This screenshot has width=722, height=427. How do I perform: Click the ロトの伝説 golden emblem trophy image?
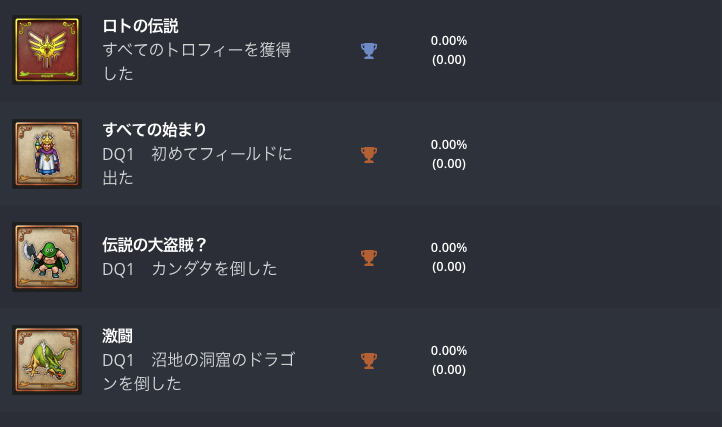coord(47,50)
